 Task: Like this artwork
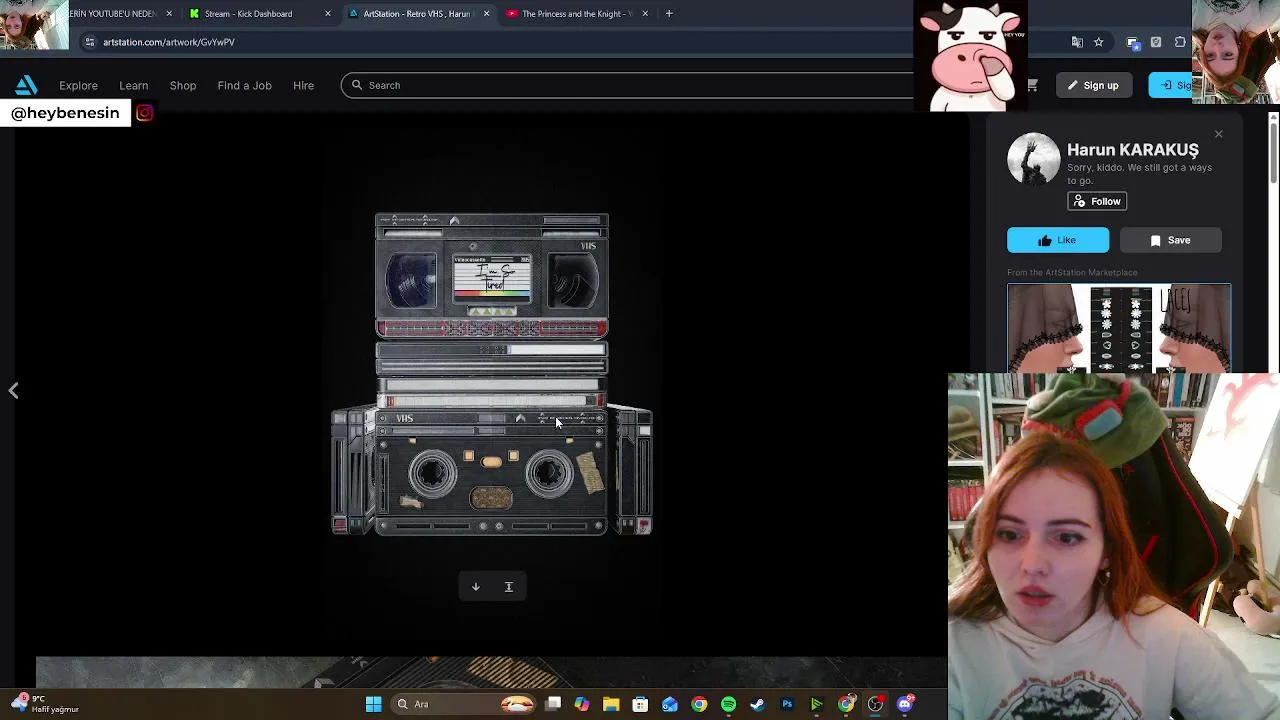pos(1058,240)
